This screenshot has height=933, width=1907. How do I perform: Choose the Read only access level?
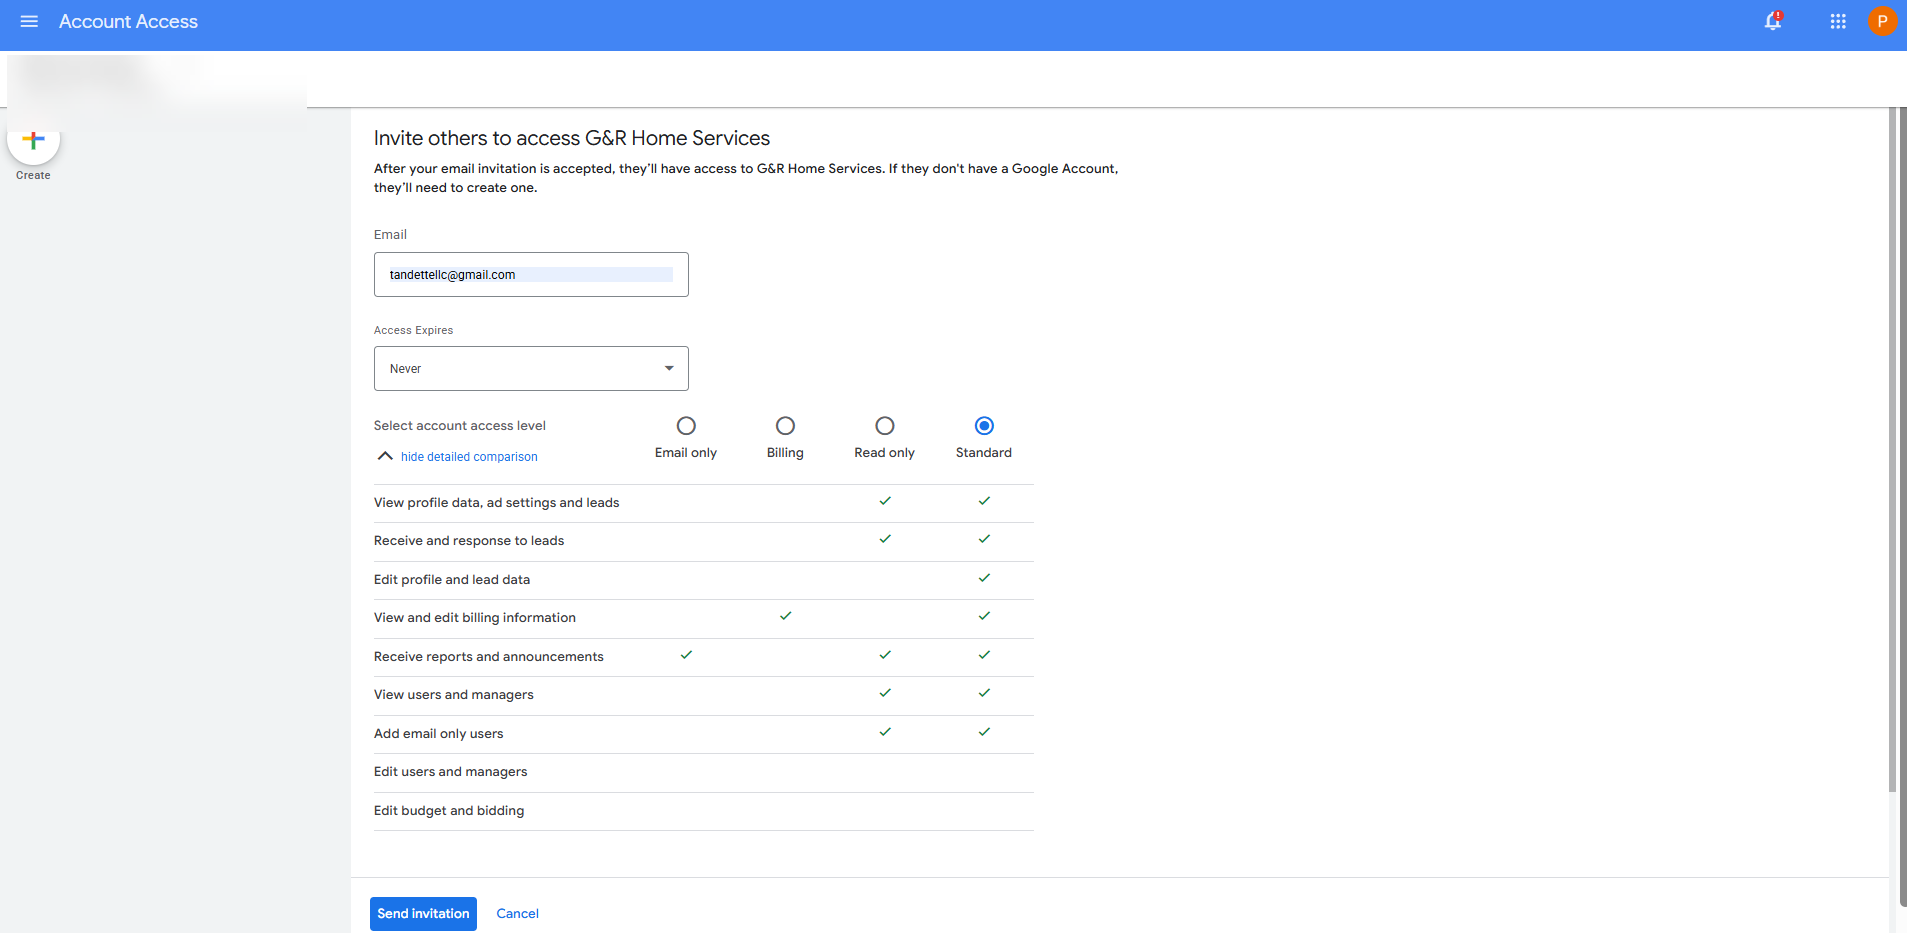(x=884, y=426)
